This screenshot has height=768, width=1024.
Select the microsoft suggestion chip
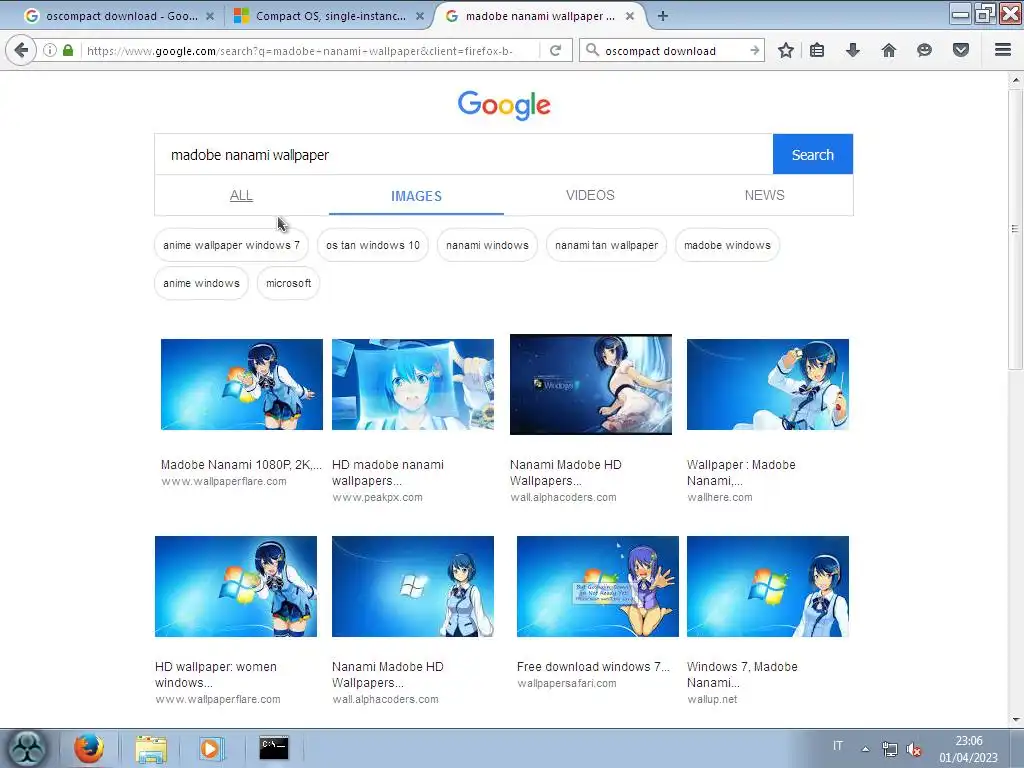pos(289,283)
